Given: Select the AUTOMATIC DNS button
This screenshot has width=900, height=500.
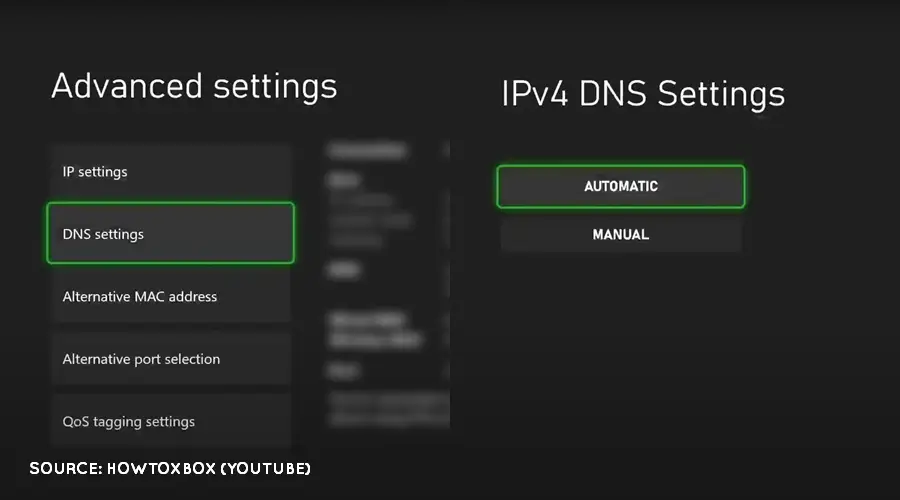Looking at the screenshot, I should point(621,186).
